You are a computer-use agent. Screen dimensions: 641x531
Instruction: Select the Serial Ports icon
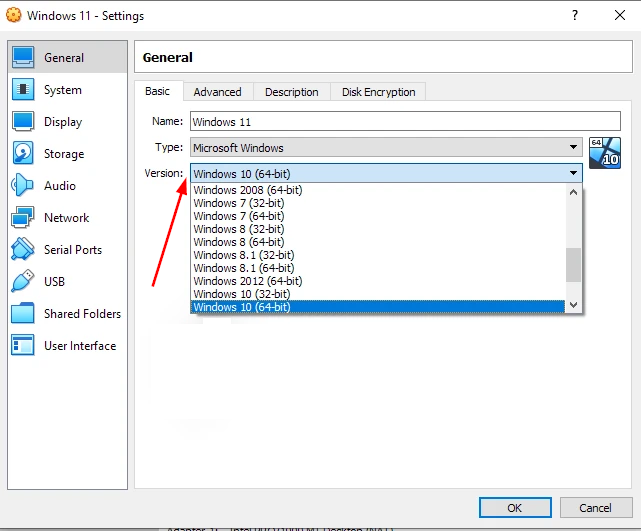coord(23,249)
